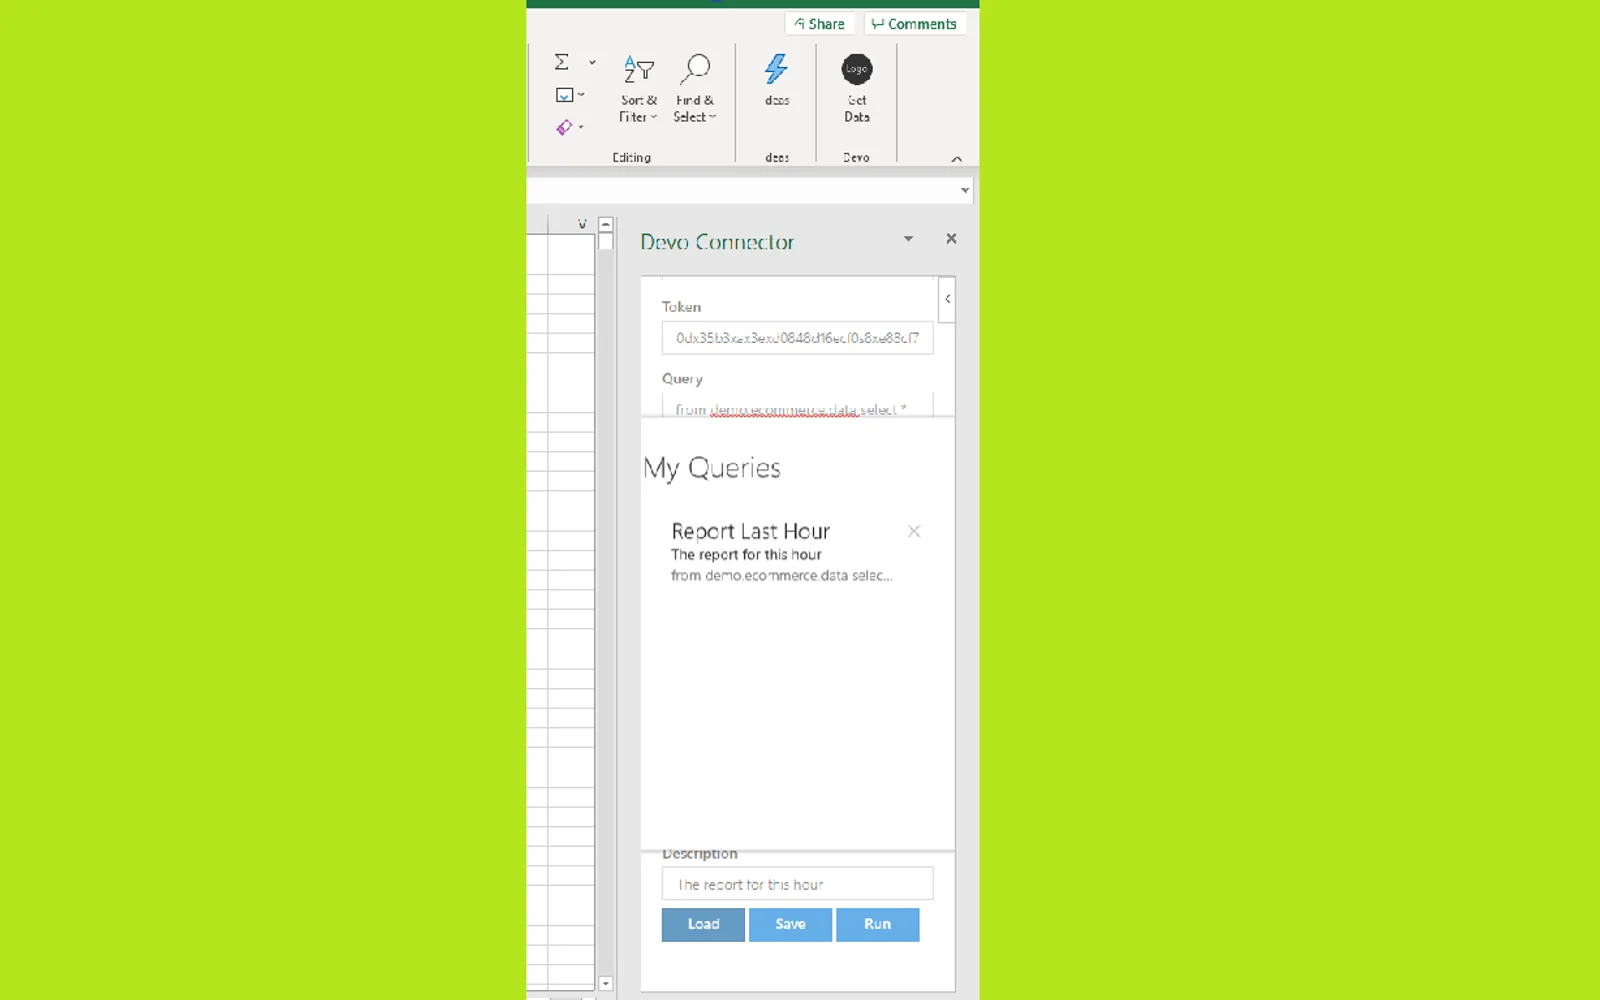This screenshot has height=1000, width=1600.
Task: Expand the formula bar dropdown
Action: pos(964,190)
